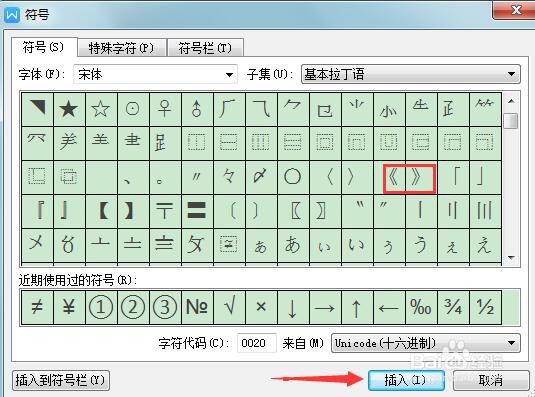The width and height of the screenshot is (535, 397).
Task: Choose the ideographic full stop 。
Action: [x=165, y=177]
